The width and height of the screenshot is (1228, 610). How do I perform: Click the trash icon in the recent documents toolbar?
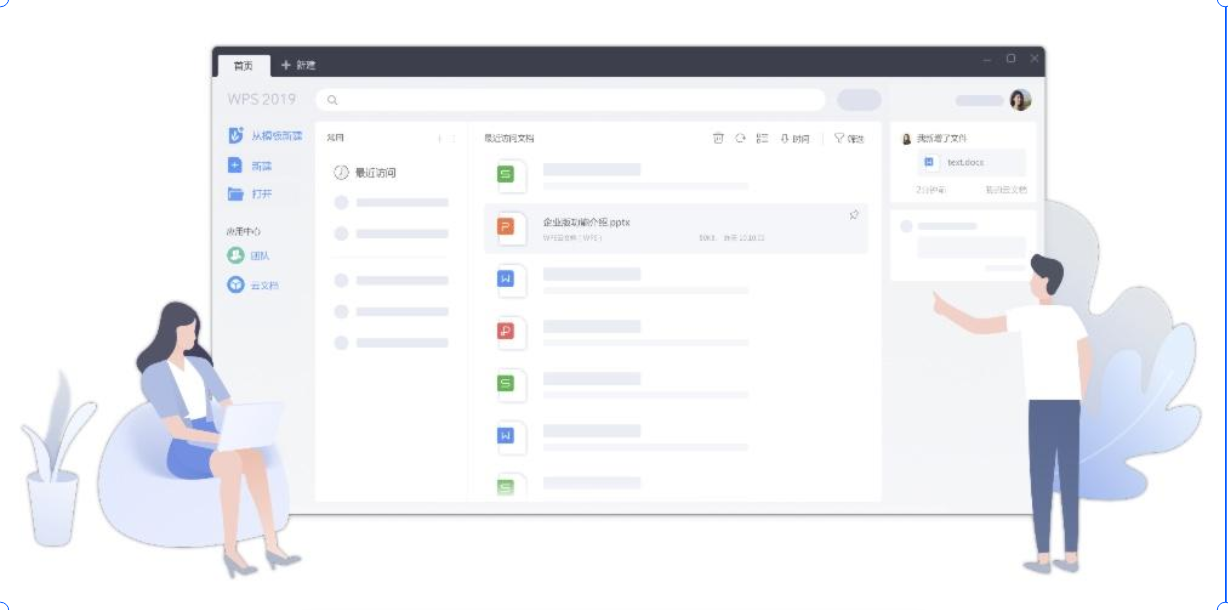click(x=718, y=139)
